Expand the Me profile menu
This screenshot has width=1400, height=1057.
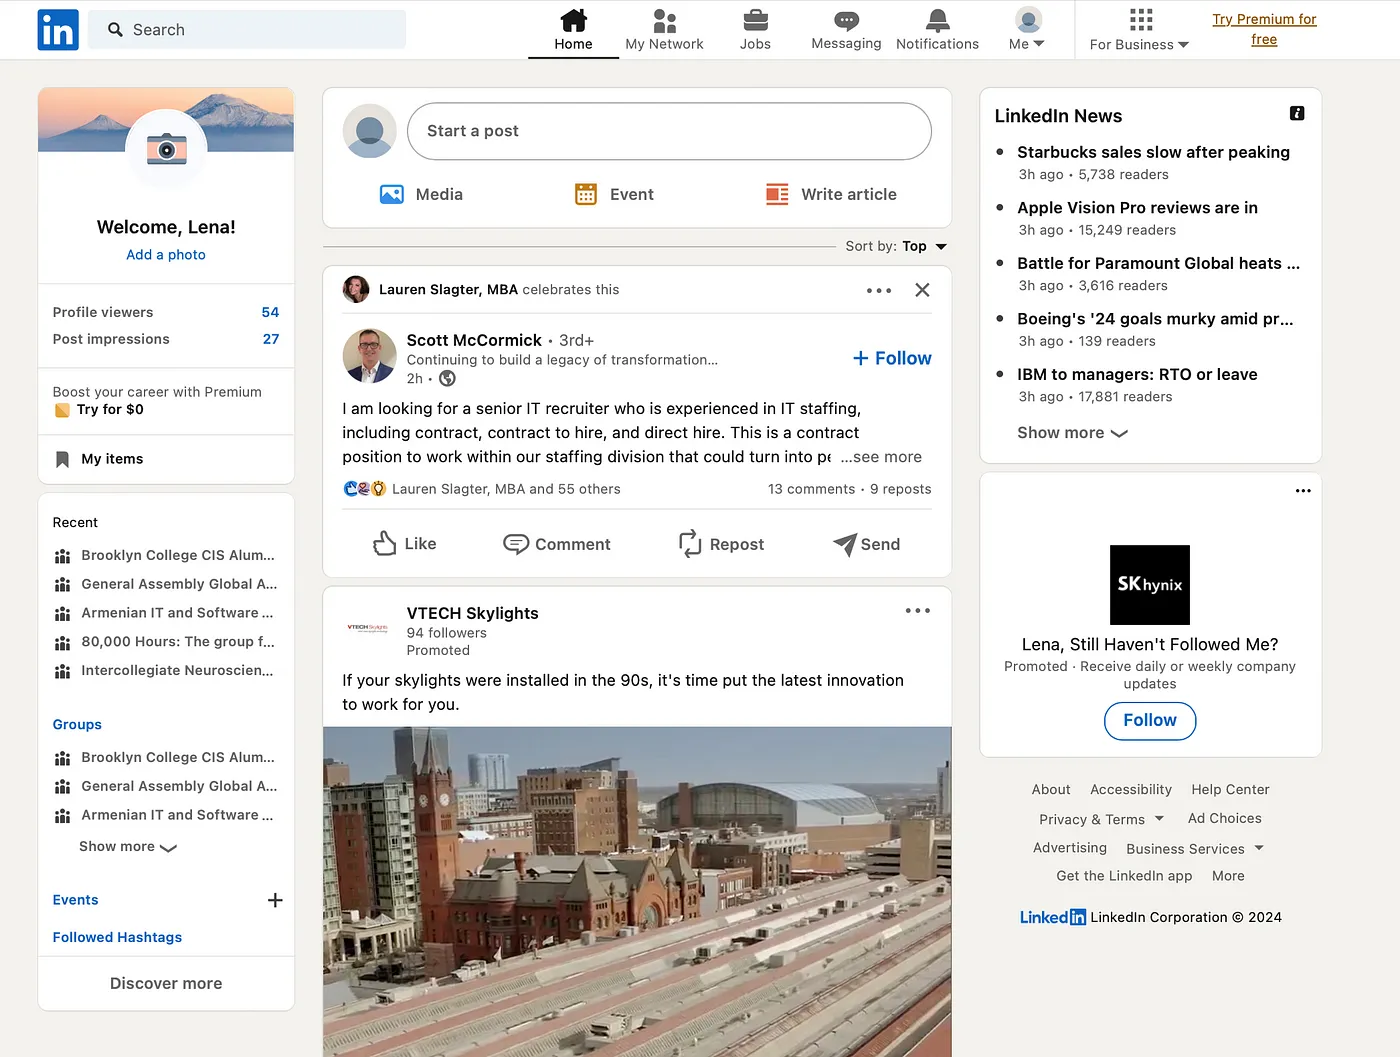pyautogui.click(x=1027, y=30)
